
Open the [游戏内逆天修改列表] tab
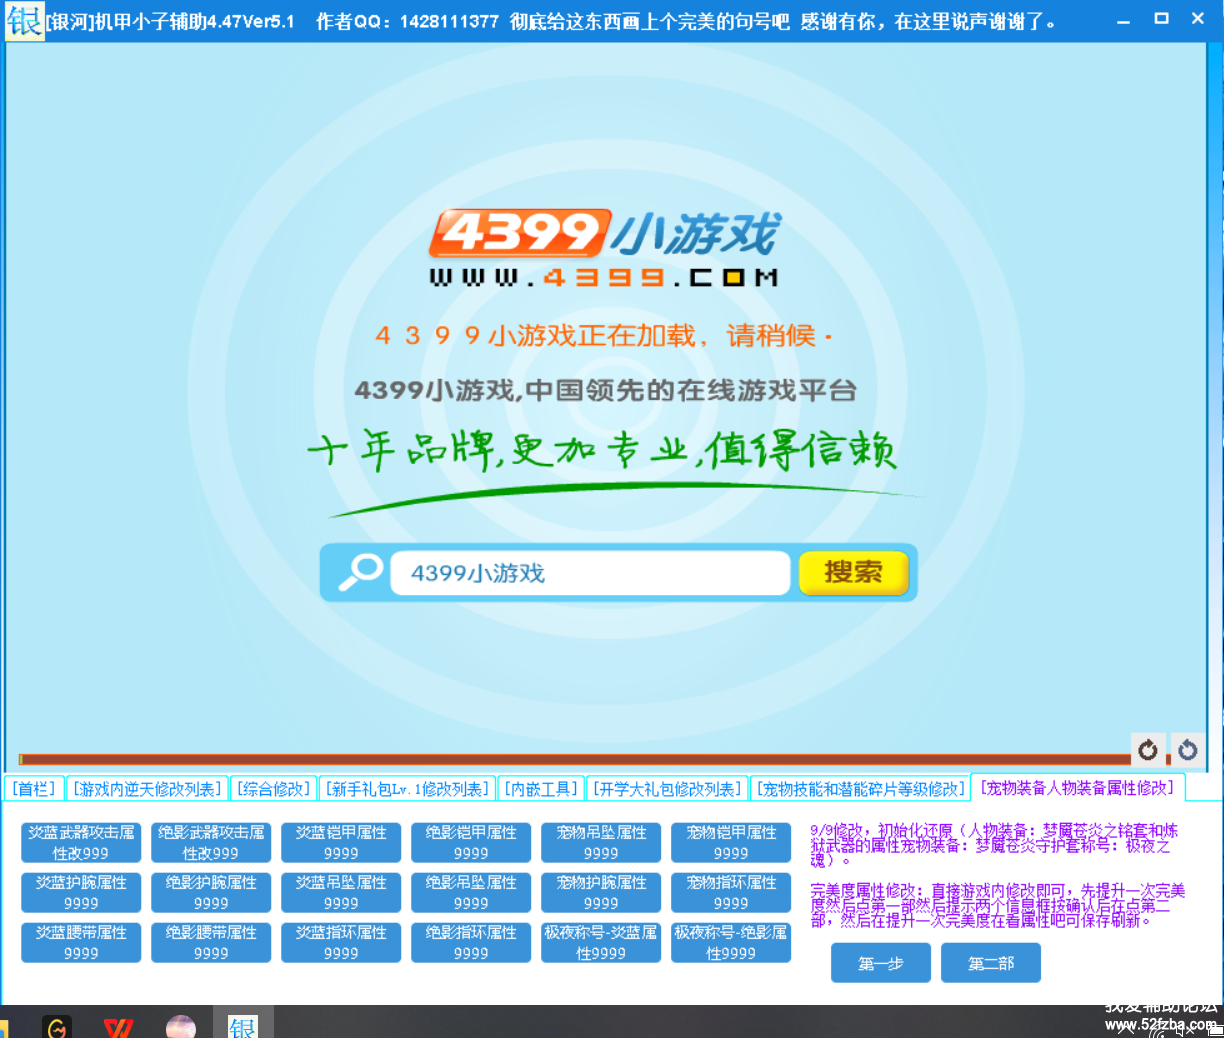(x=147, y=789)
